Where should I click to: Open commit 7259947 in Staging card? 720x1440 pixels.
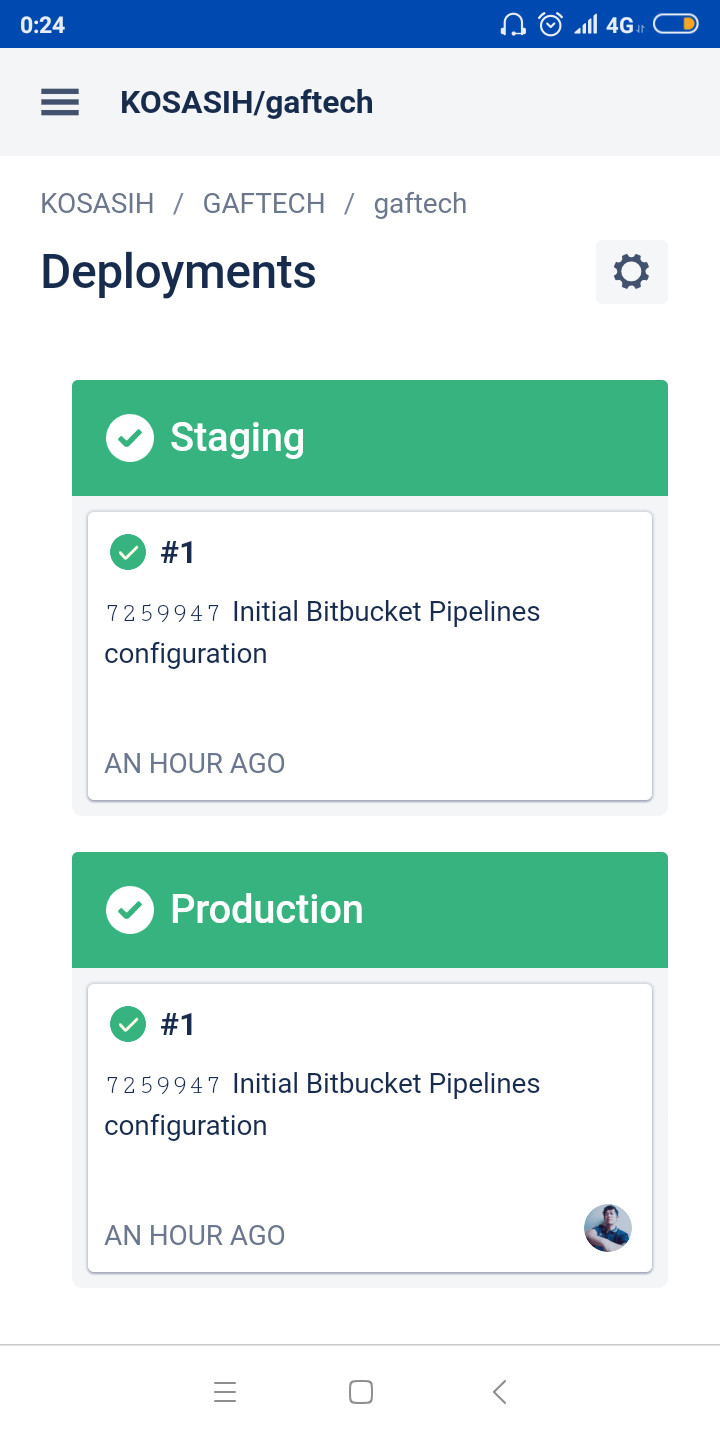pyautogui.click(x=163, y=613)
